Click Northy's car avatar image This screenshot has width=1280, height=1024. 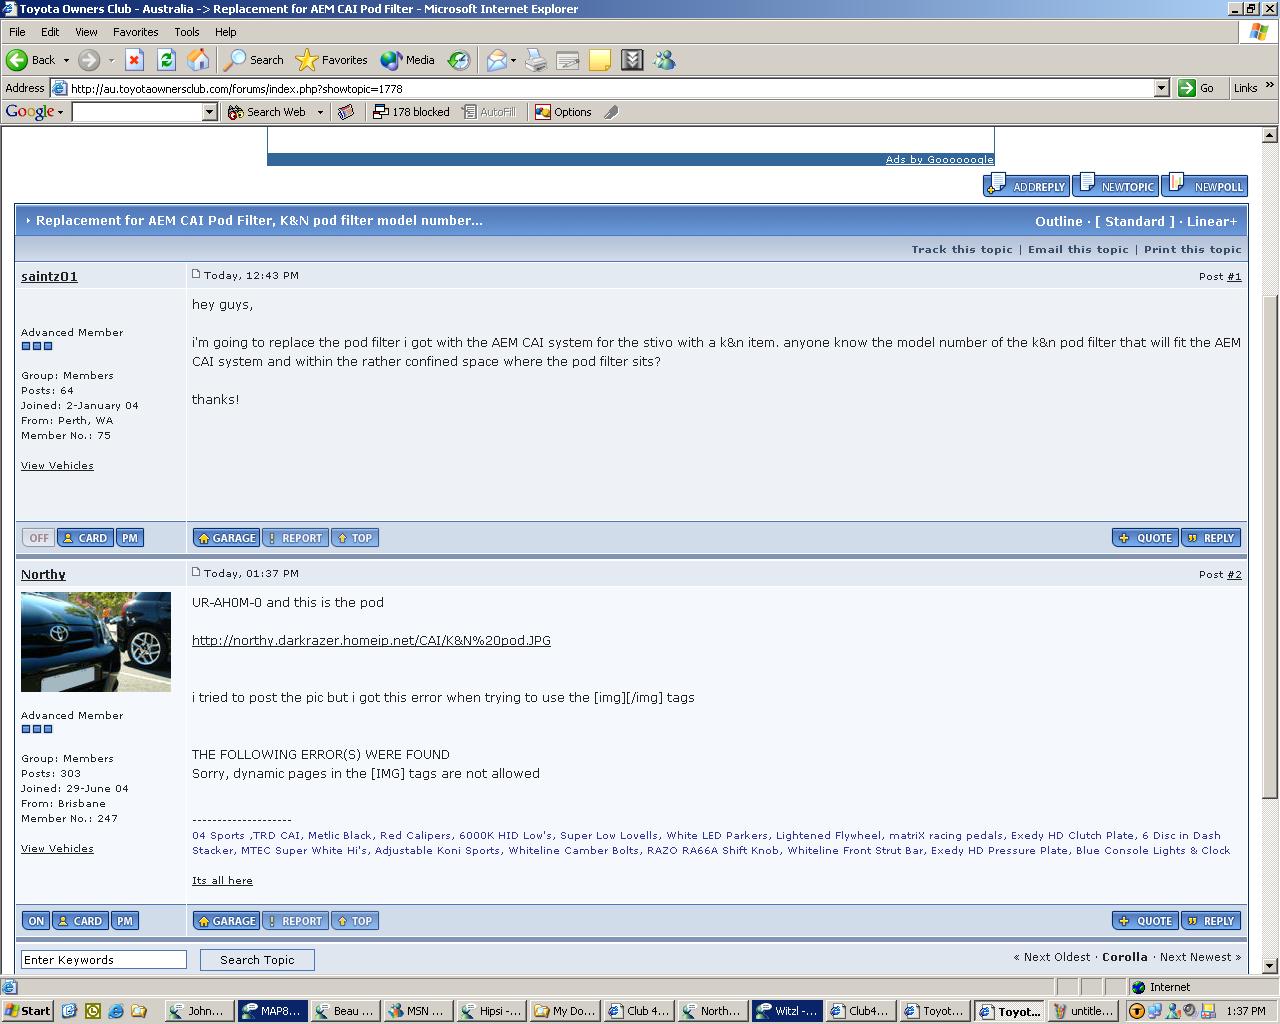pos(96,642)
